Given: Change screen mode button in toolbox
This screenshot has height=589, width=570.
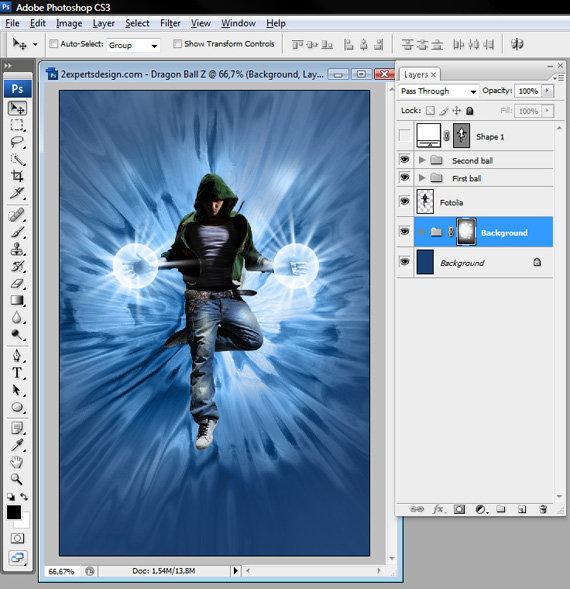Looking at the screenshot, I should click(17, 558).
